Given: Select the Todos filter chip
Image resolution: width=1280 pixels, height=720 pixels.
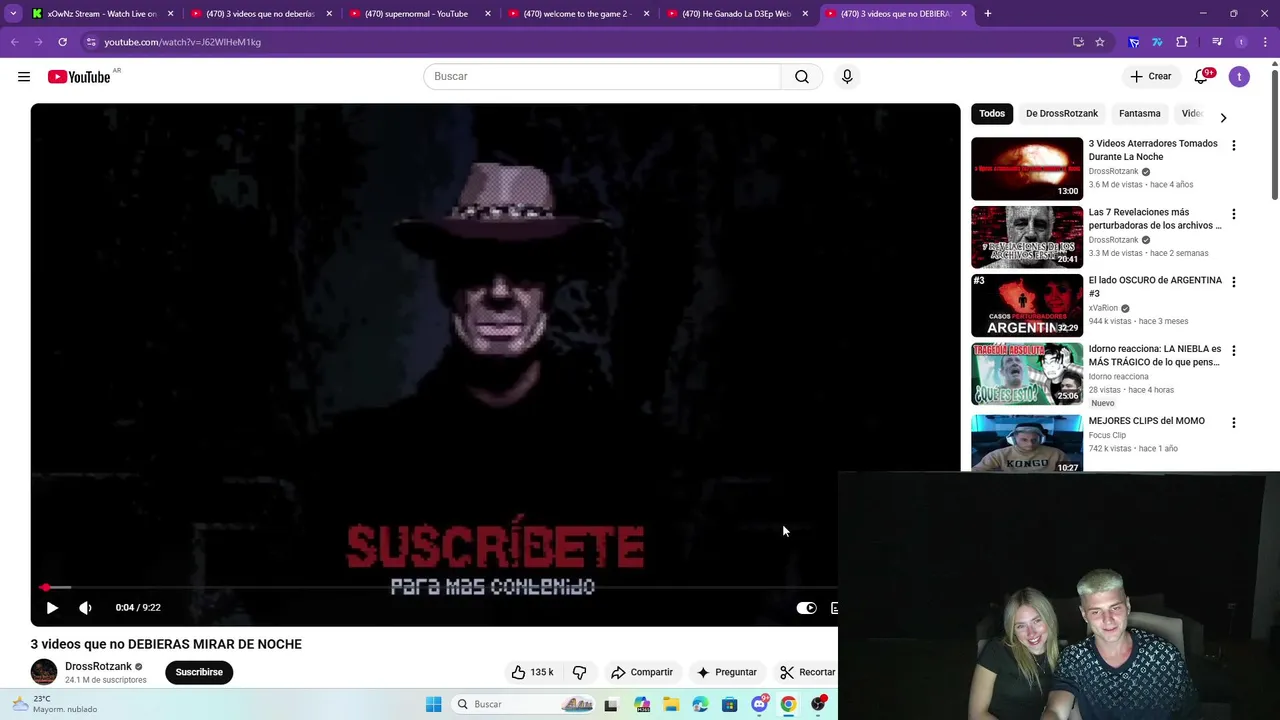Looking at the screenshot, I should 992,113.
